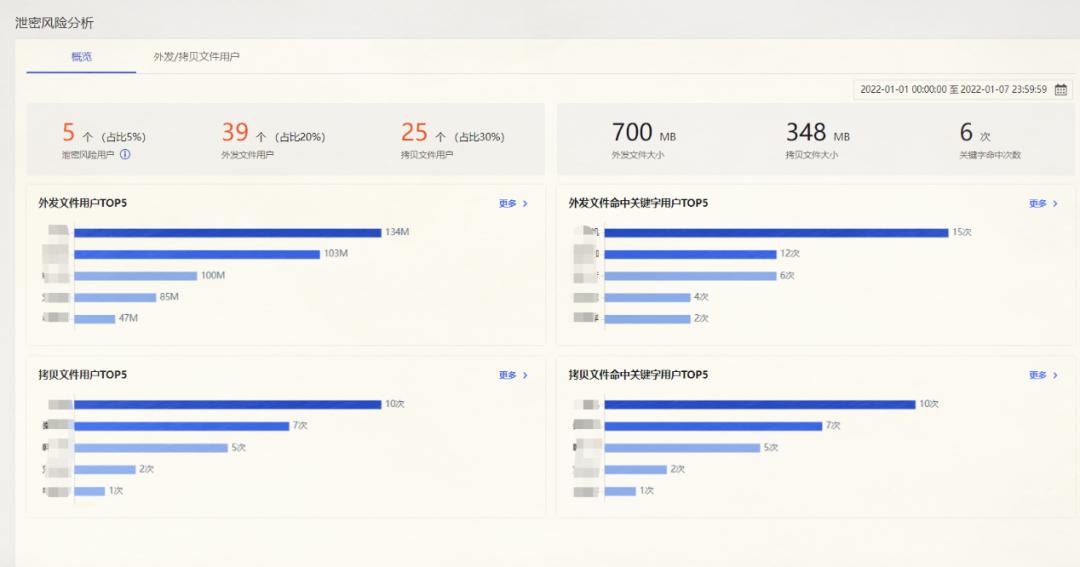Viewport: 1080px width, 567px height.
Task: Open the 外发/拷贝文件用户 tab
Action: tap(196, 57)
